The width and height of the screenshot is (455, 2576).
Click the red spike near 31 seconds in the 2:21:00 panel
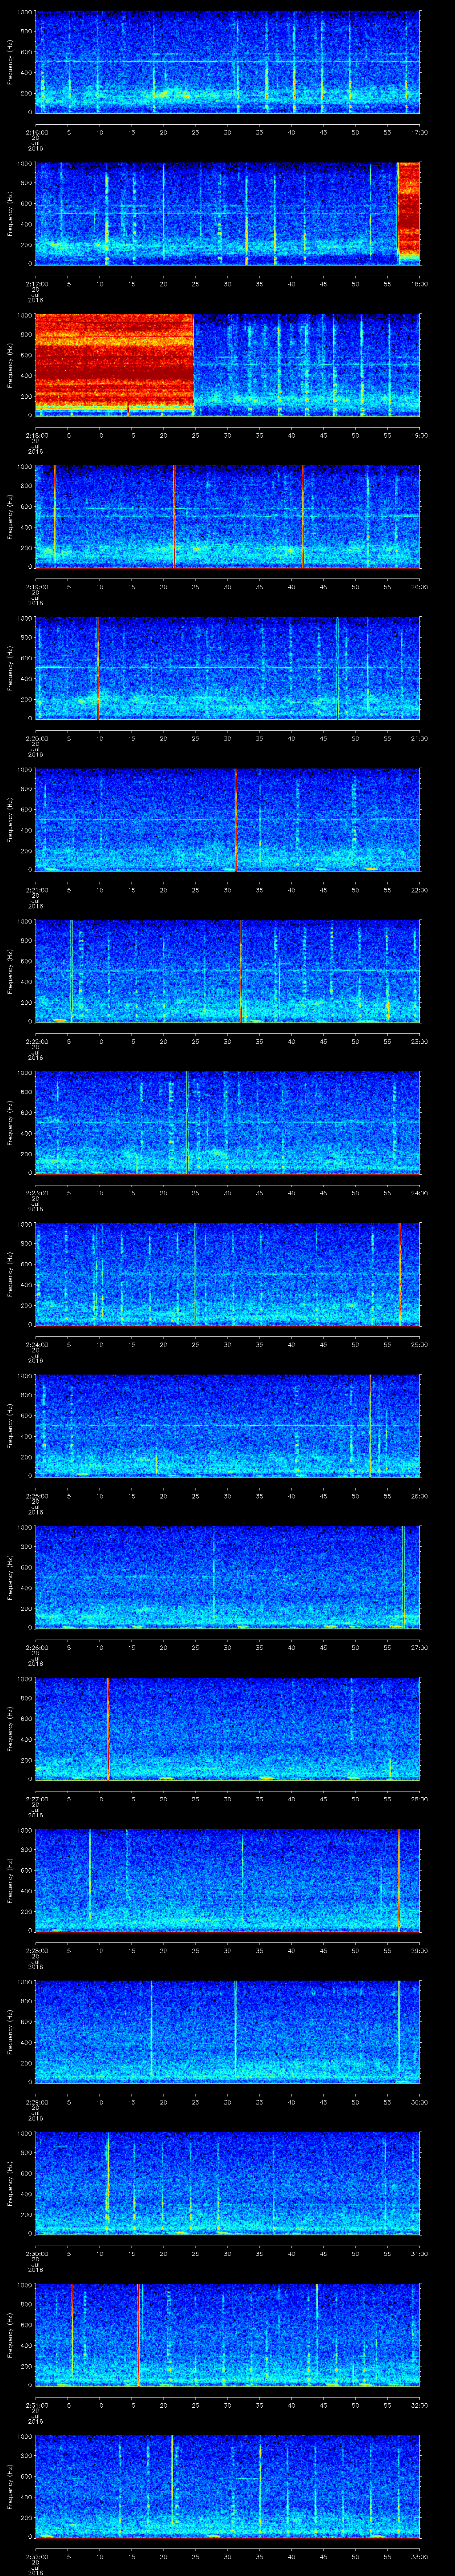(x=236, y=820)
